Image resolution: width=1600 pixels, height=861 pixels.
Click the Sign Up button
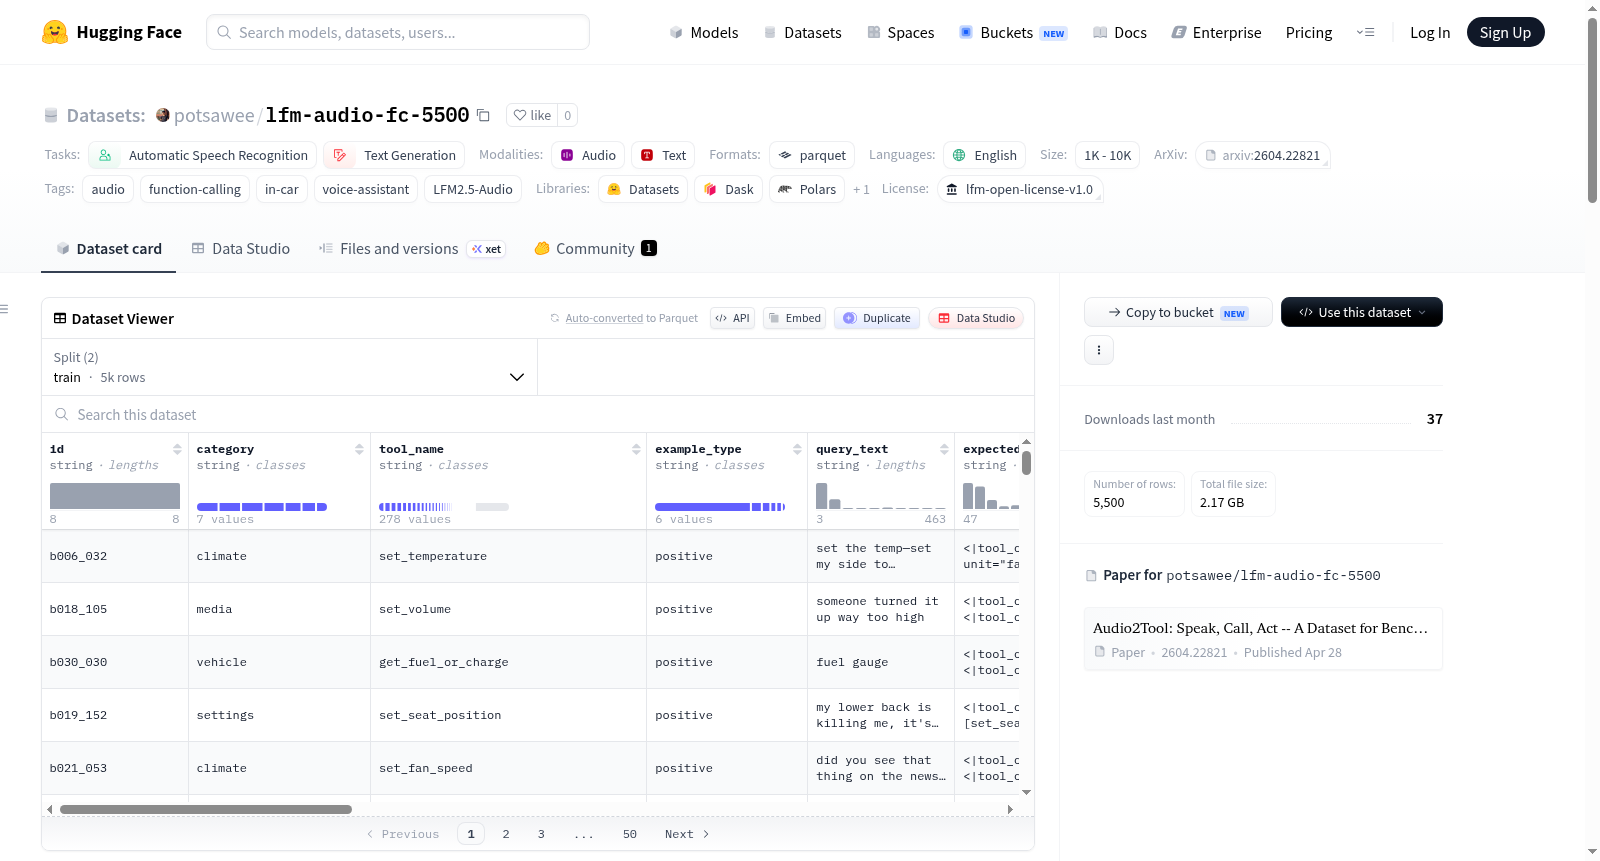(x=1505, y=32)
